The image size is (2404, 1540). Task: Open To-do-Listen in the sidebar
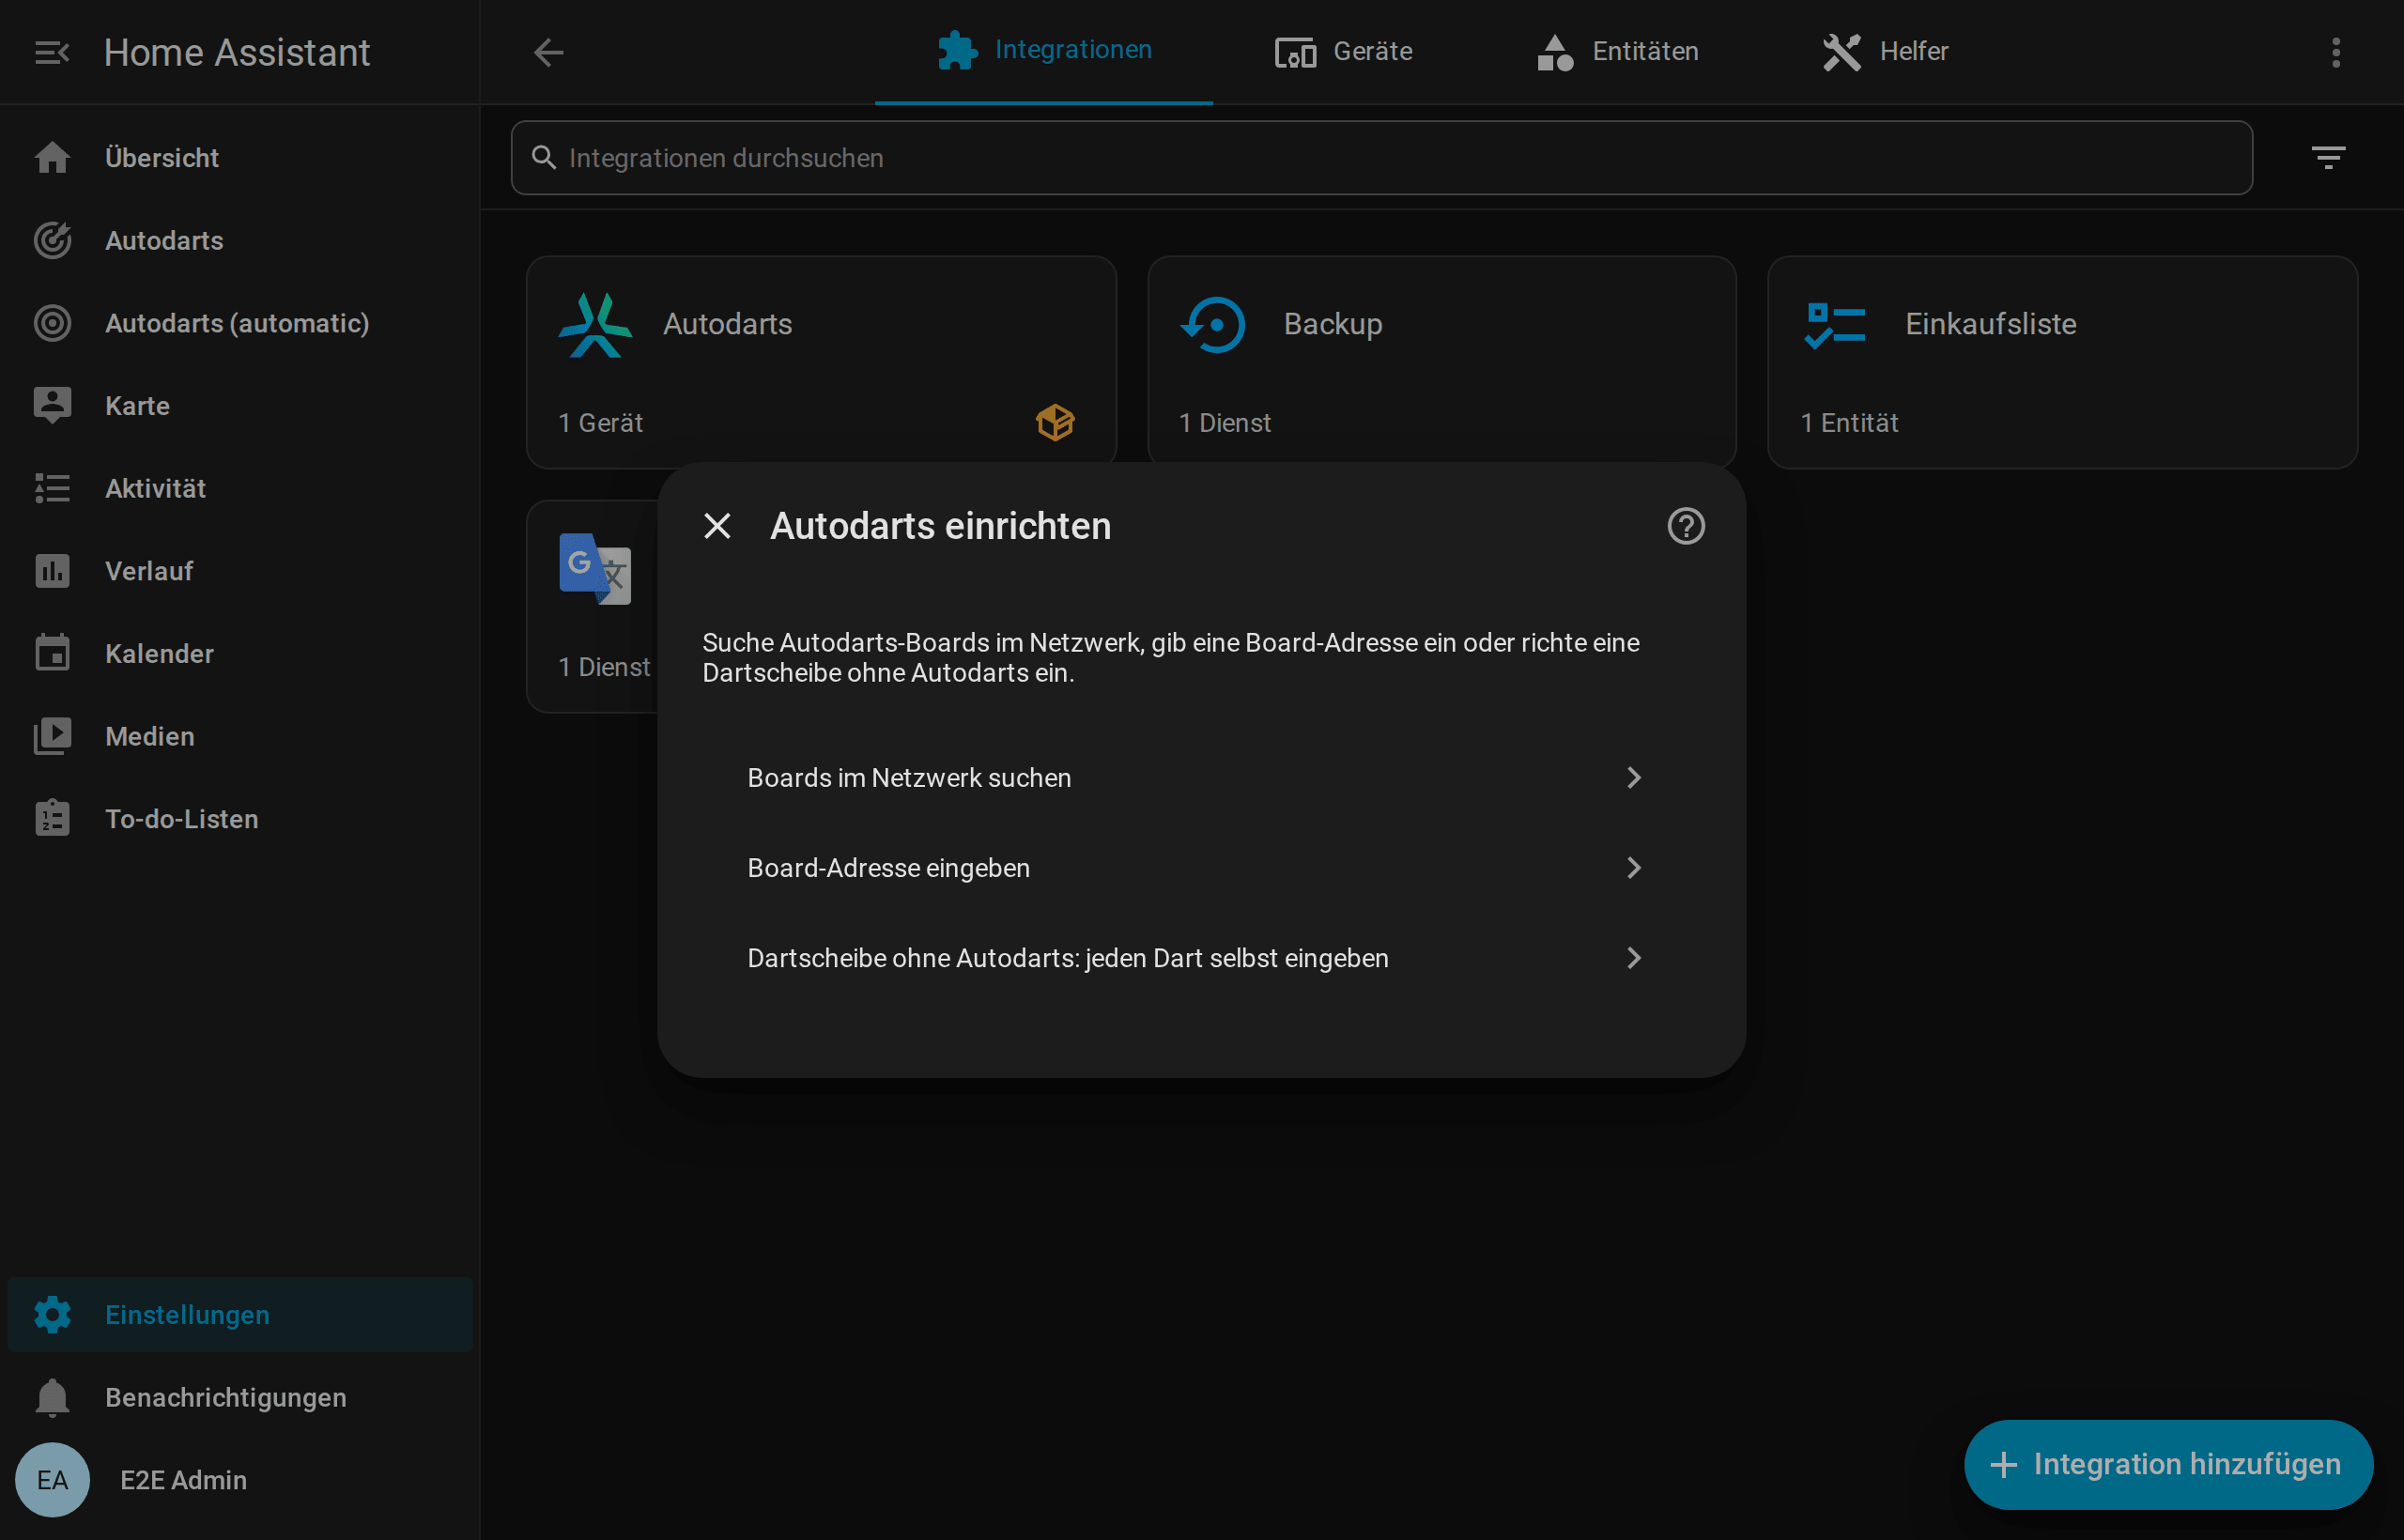[x=240, y=819]
